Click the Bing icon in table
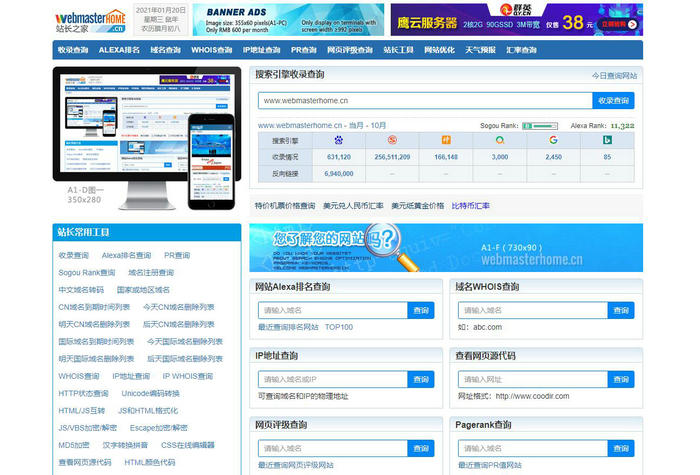Image resolution: width=700 pixels, height=475 pixels. pyautogui.click(x=607, y=140)
